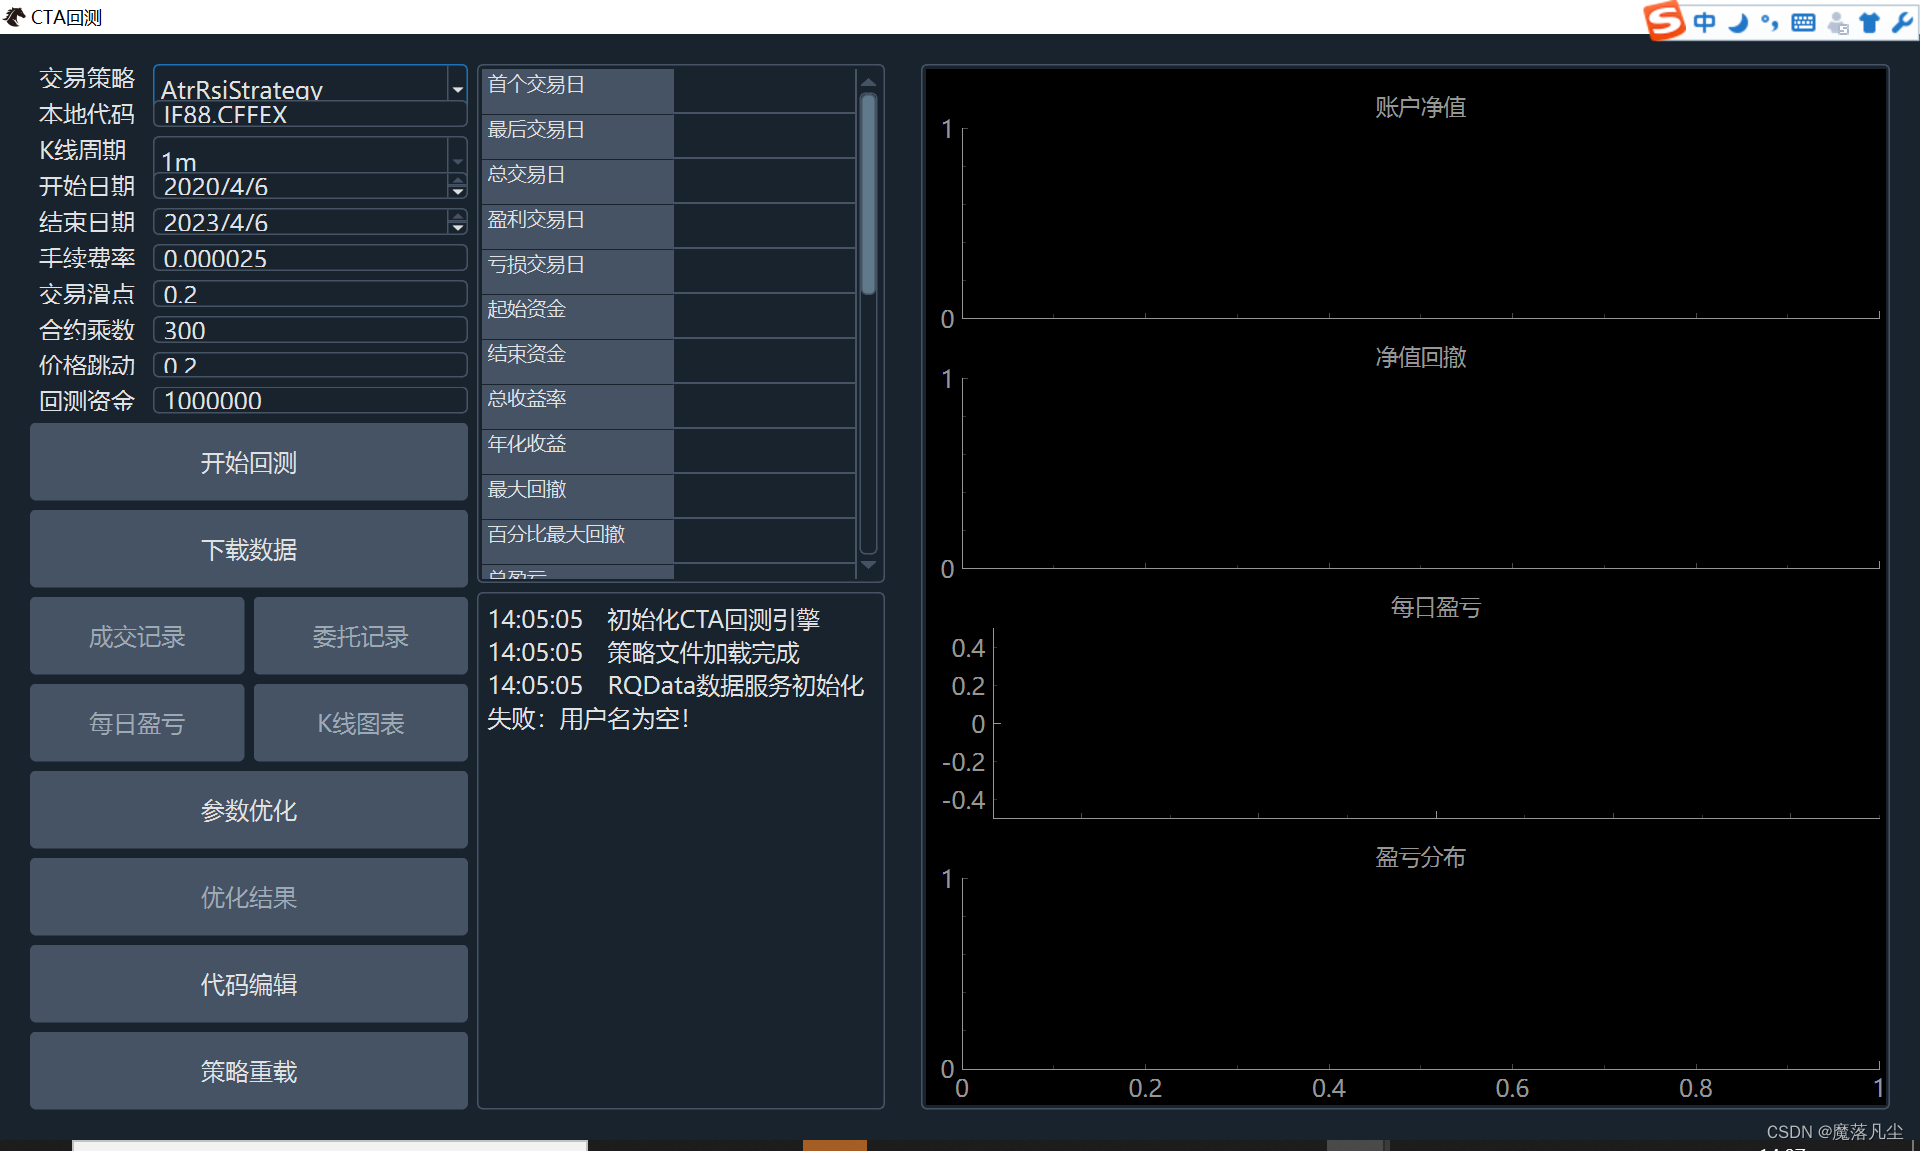The height and width of the screenshot is (1151, 1920).
Task: Click the Sogou input method logo
Action: [1664, 20]
